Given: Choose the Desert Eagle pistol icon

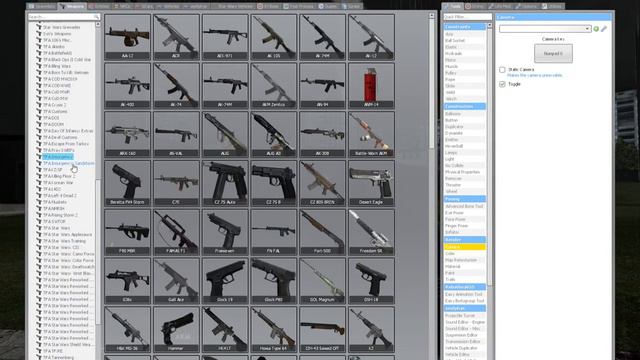Looking at the screenshot, I should [x=371, y=183].
